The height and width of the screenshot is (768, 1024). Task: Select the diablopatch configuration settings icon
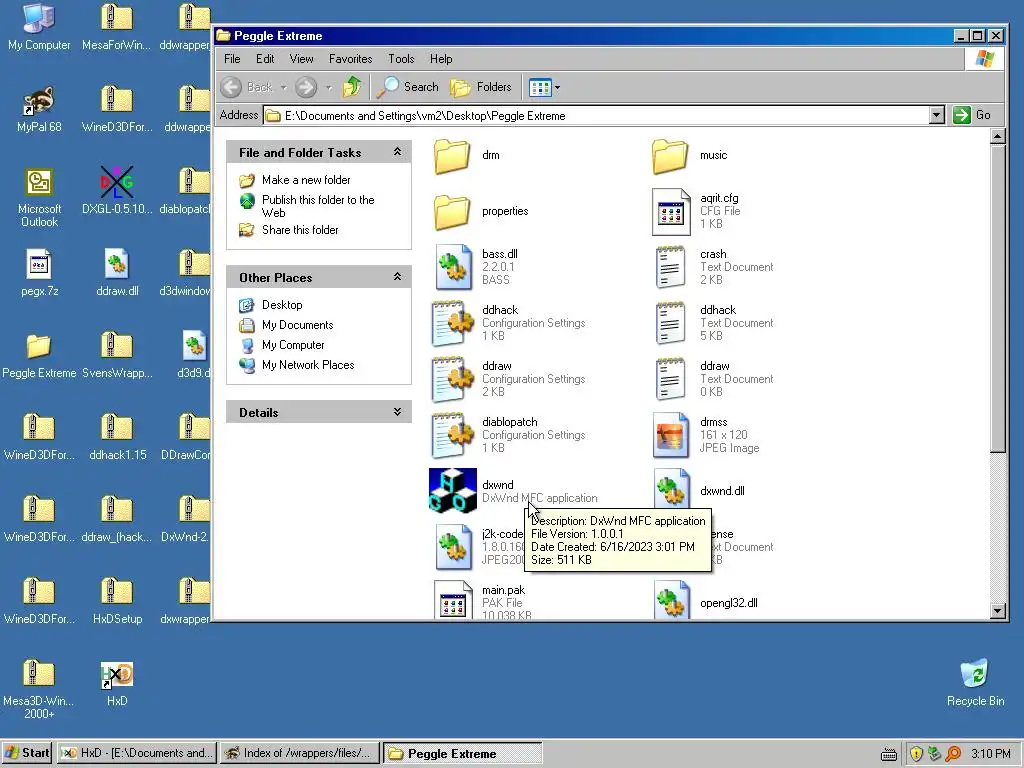click(453, 436)
